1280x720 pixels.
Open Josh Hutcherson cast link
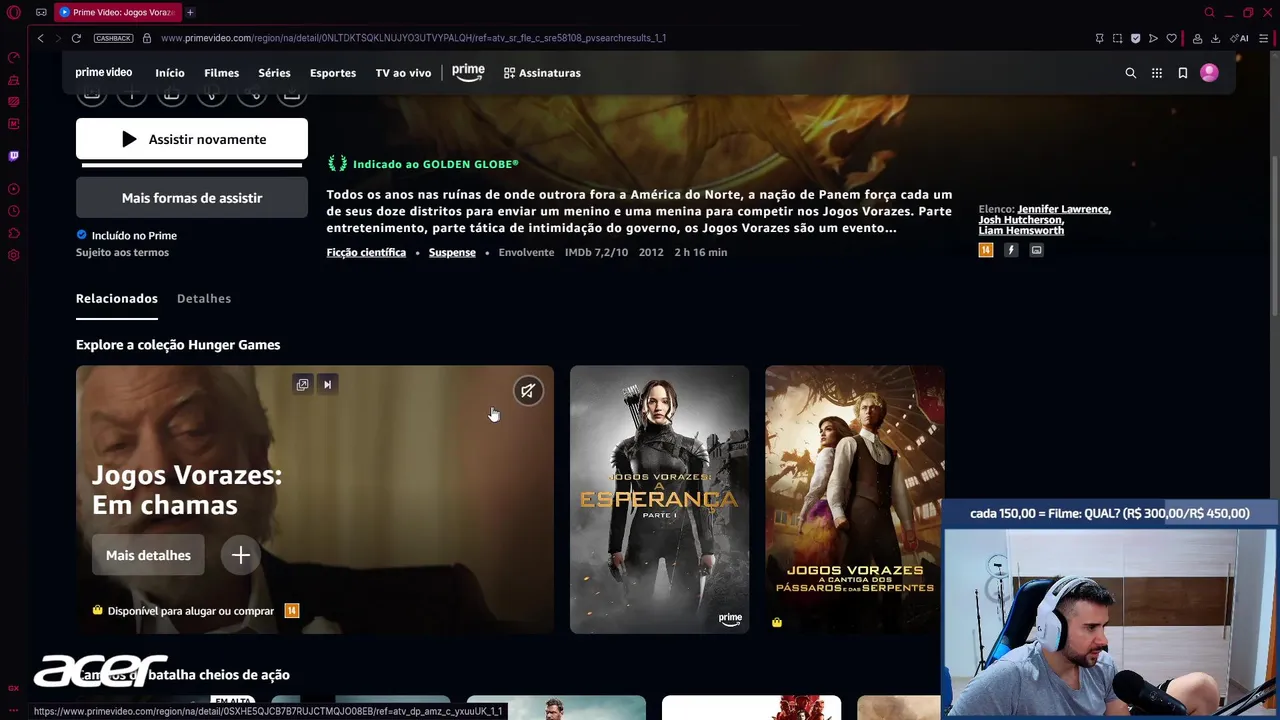1020,220
